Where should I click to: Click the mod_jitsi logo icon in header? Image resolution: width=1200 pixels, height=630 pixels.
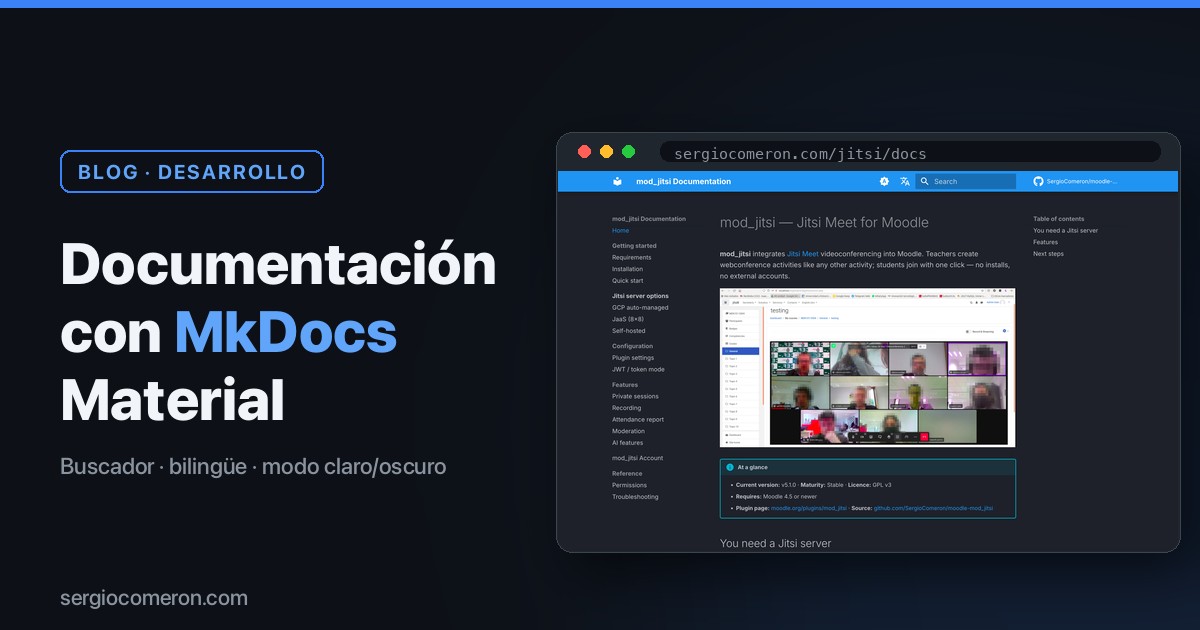tap(618, 181)
